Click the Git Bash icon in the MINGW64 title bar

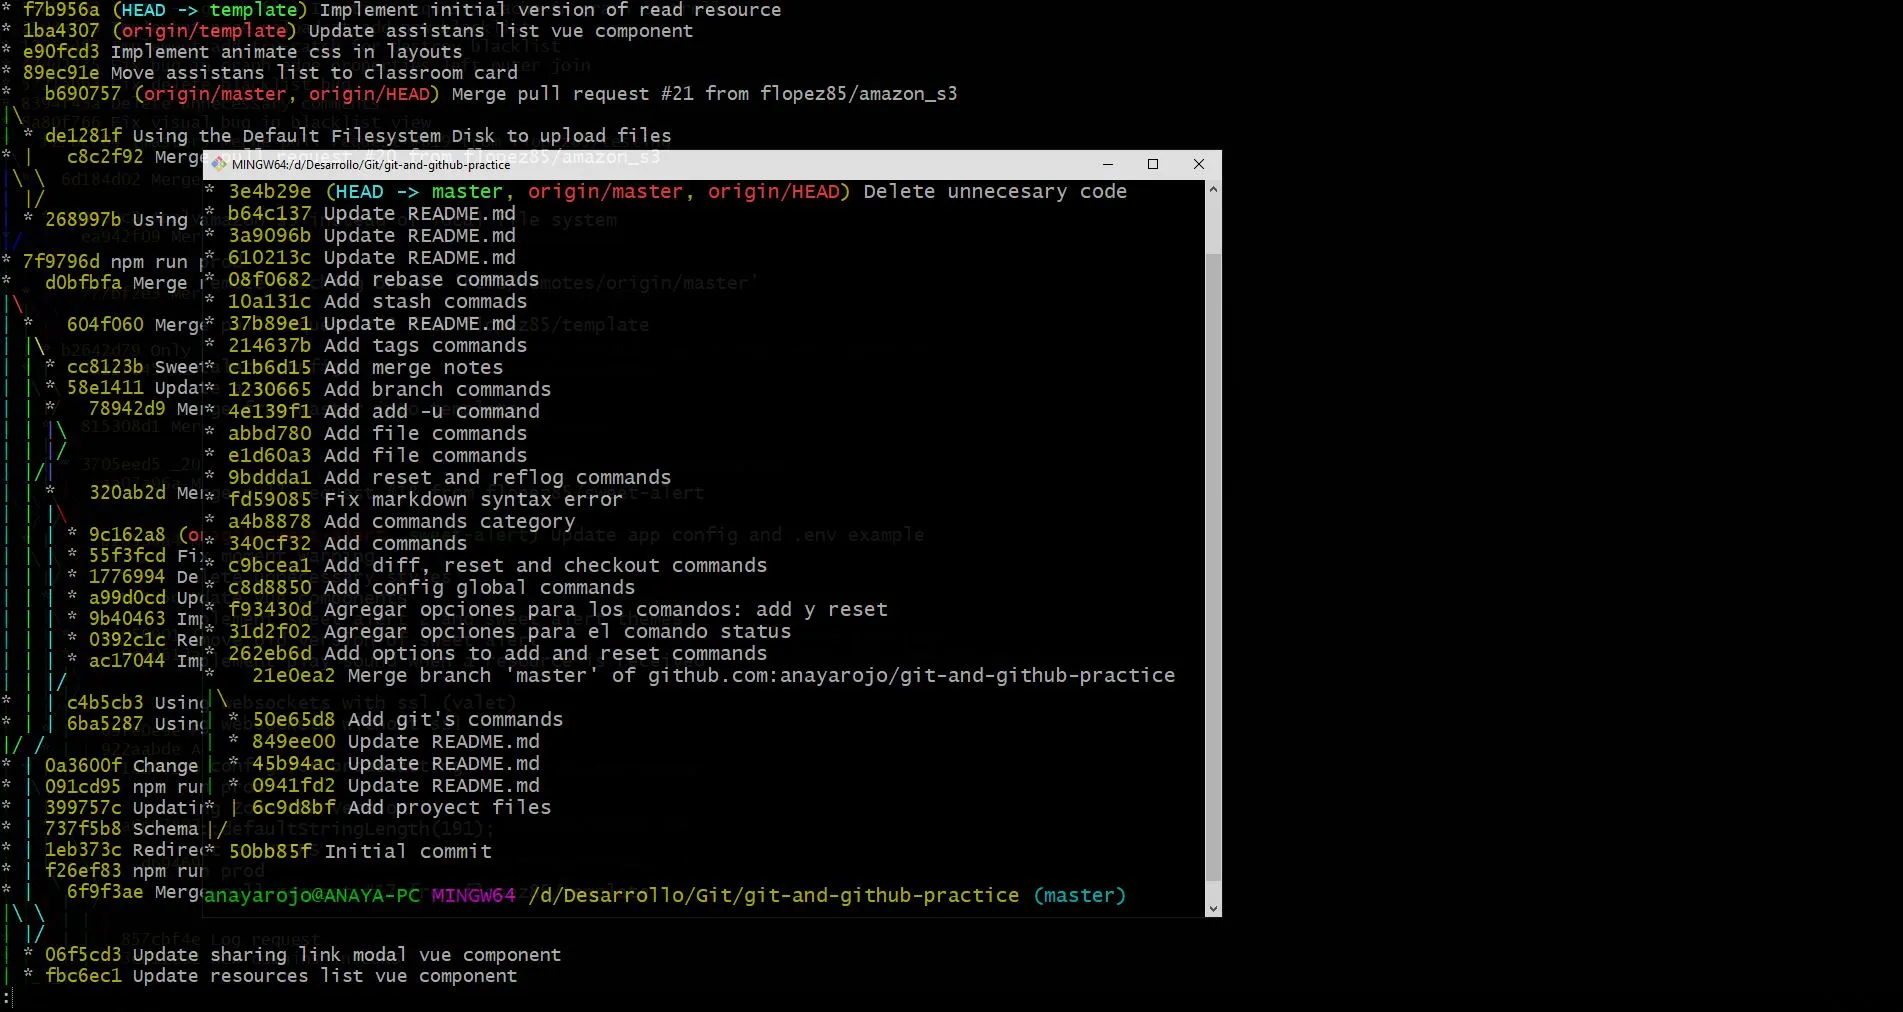tap(219, 164)
